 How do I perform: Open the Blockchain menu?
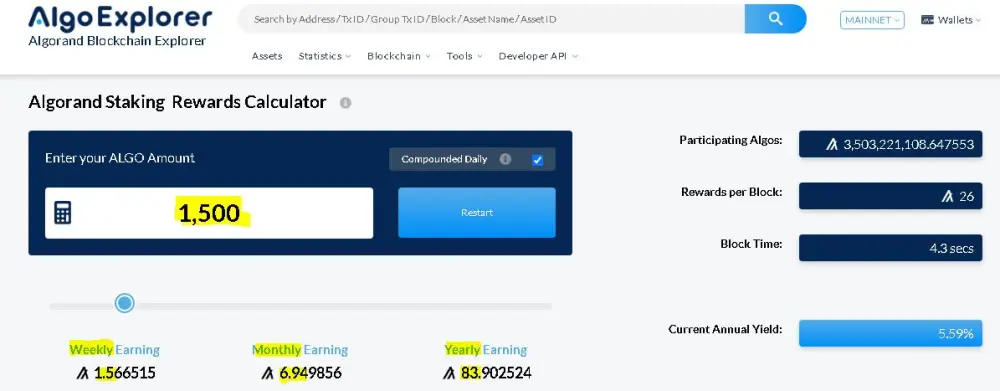coord(399,56)
